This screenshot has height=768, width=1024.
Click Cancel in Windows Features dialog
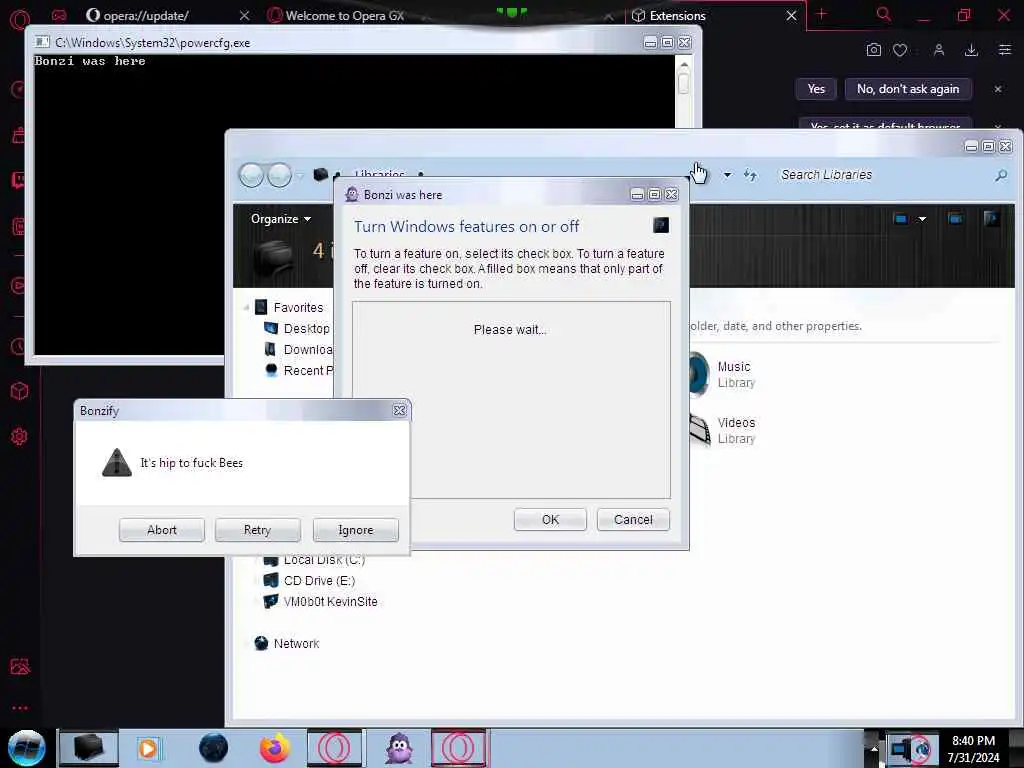click(633, 519)
